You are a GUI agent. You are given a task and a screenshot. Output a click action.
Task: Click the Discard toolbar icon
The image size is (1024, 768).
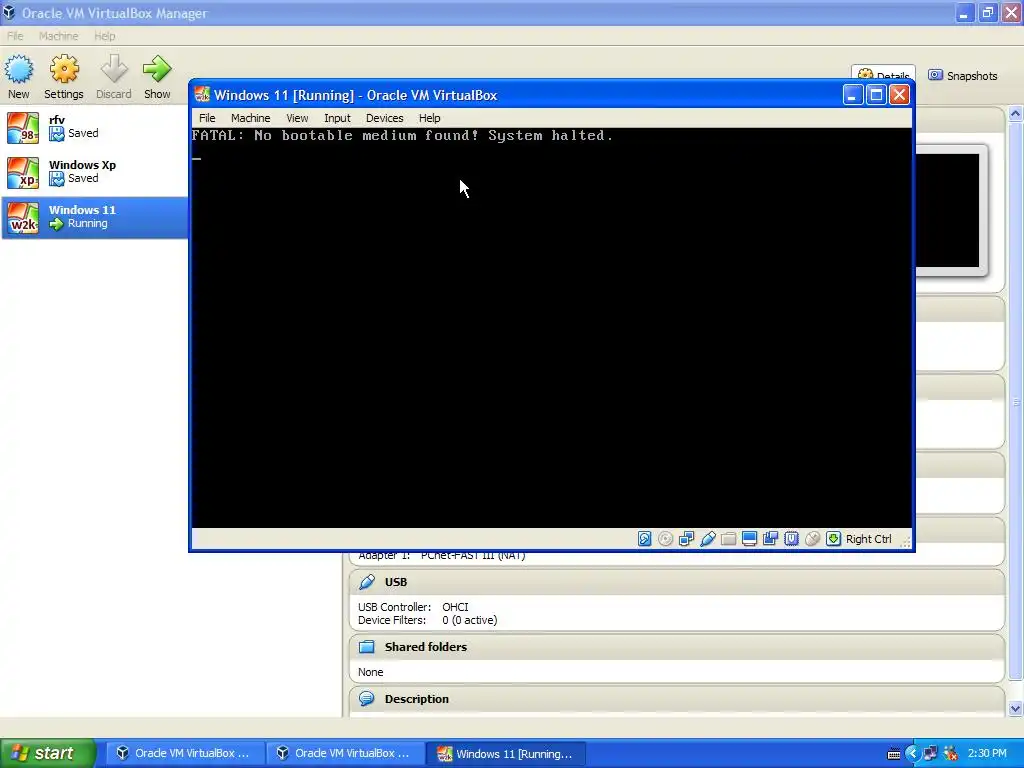click(x=114, y=69)
